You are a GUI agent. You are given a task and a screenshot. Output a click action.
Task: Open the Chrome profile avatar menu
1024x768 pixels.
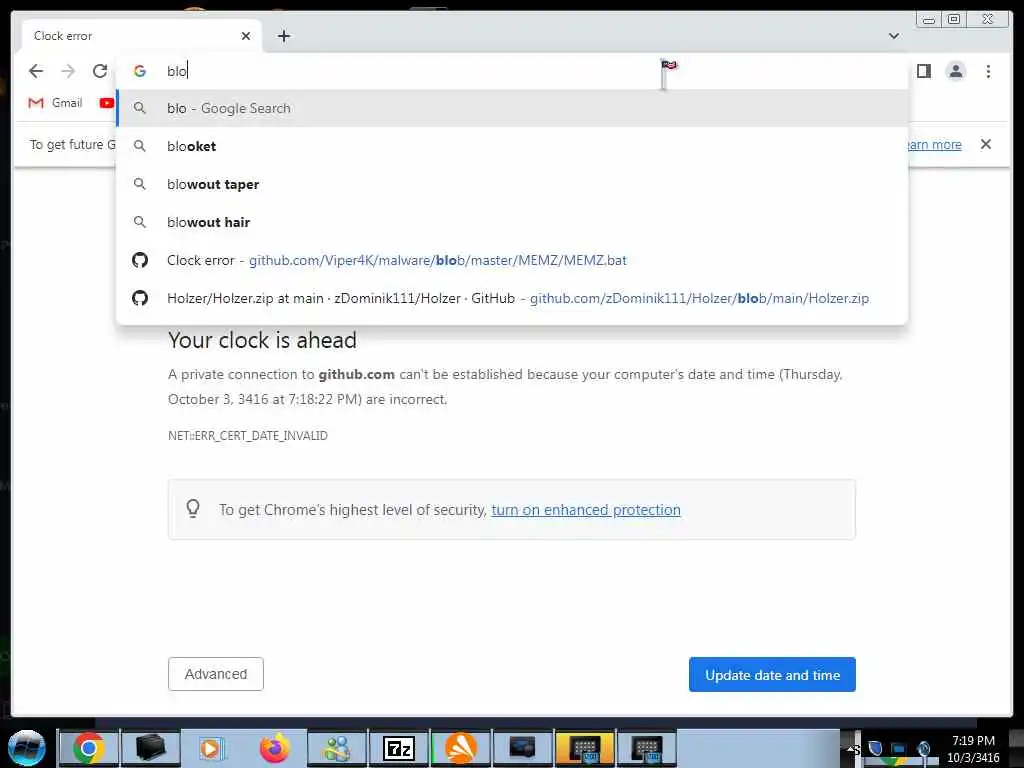coord(955,71)
